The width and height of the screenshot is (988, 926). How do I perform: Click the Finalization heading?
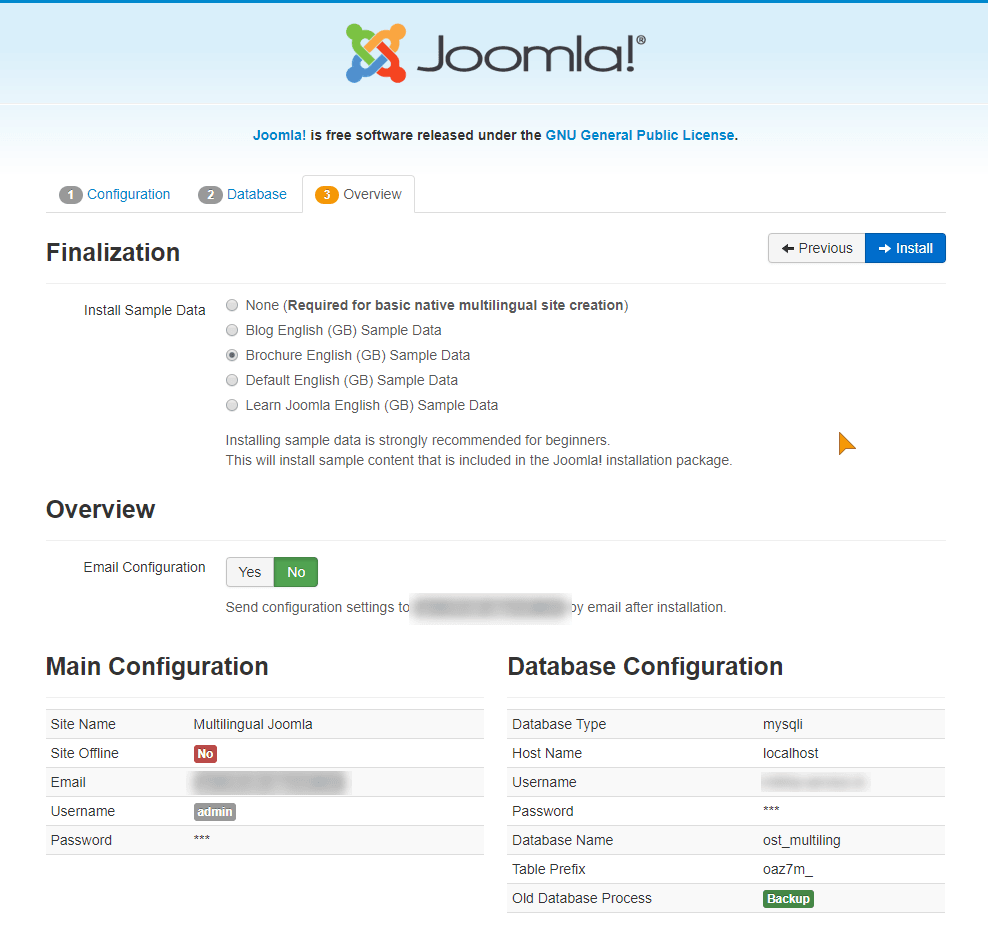pos(113,253)
